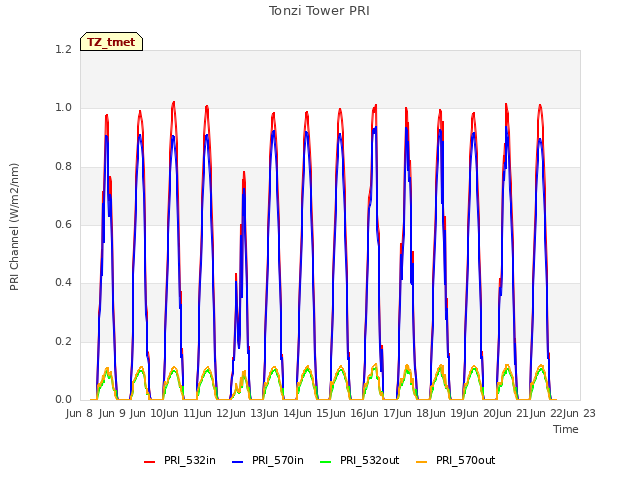Screen dimensions: 640x480
Task: Click the PRI Channel (W/m2/nm) axis label
Action: (14, 227)
